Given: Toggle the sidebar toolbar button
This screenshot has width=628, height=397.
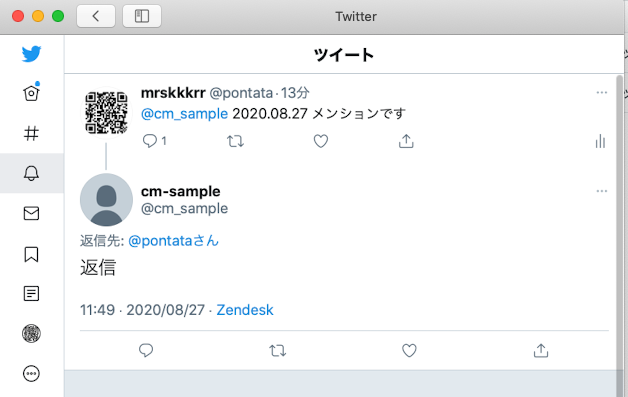Looking at the screenshot, I should [x=142, y=16].
